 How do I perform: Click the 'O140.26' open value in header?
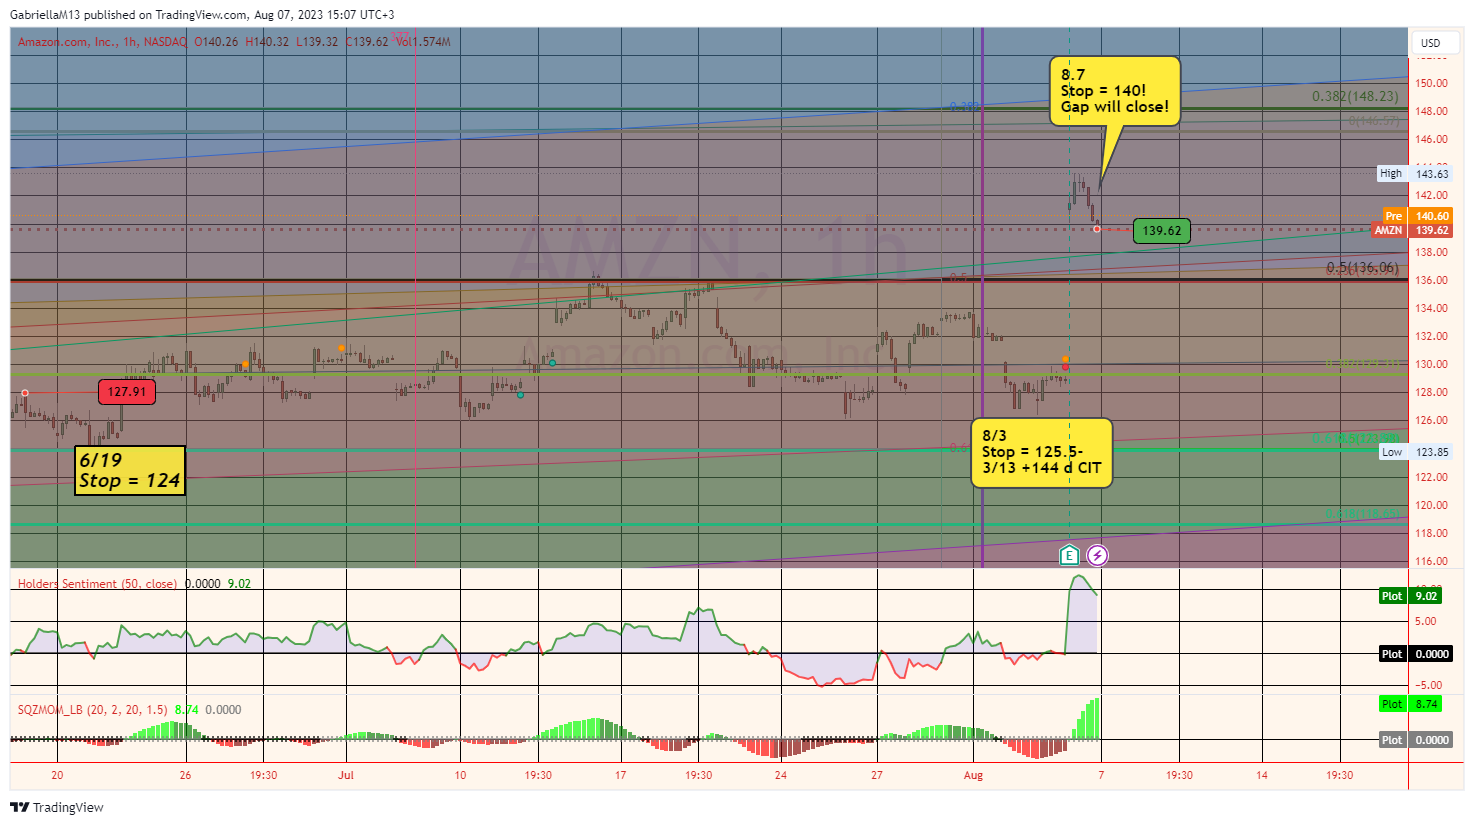coord(216,42)
